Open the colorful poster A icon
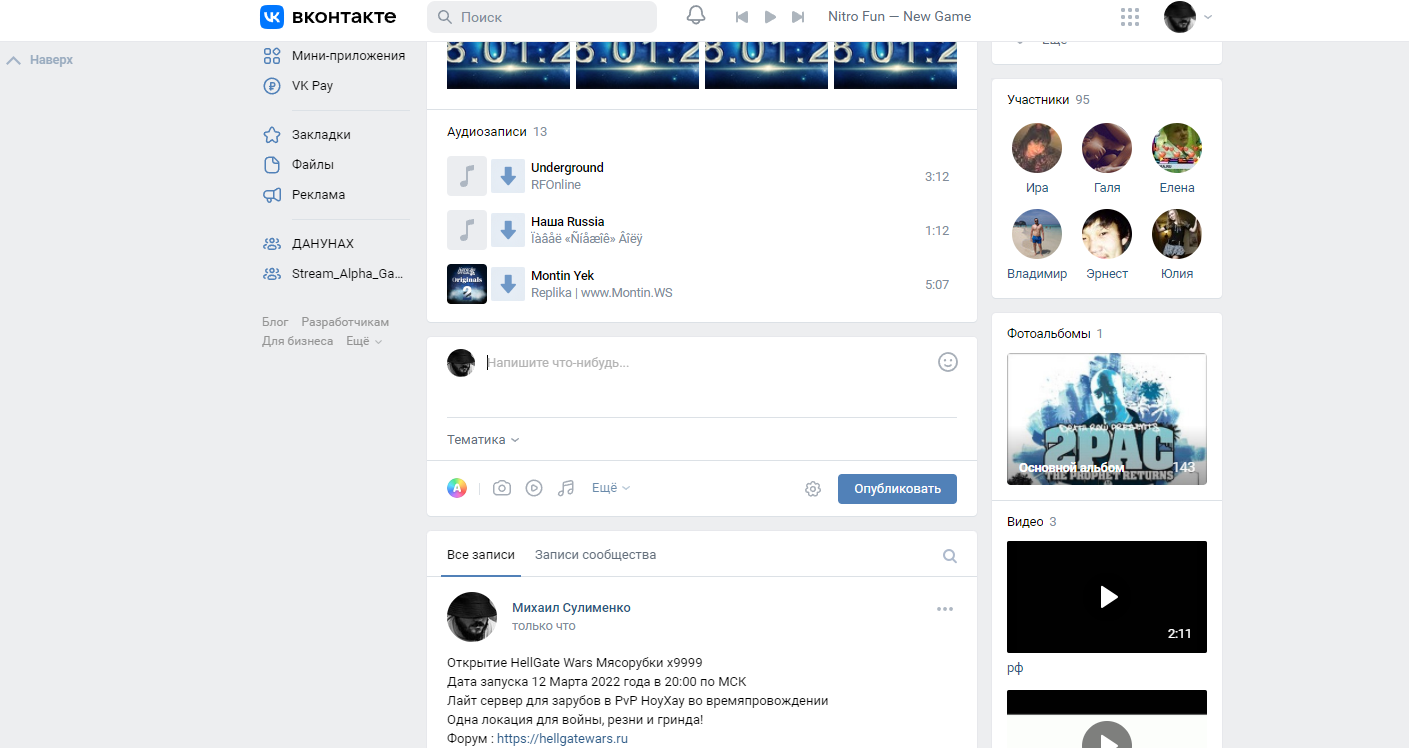Image resolution: width=1409 pixels, height=748 pixels. (457, 488)
